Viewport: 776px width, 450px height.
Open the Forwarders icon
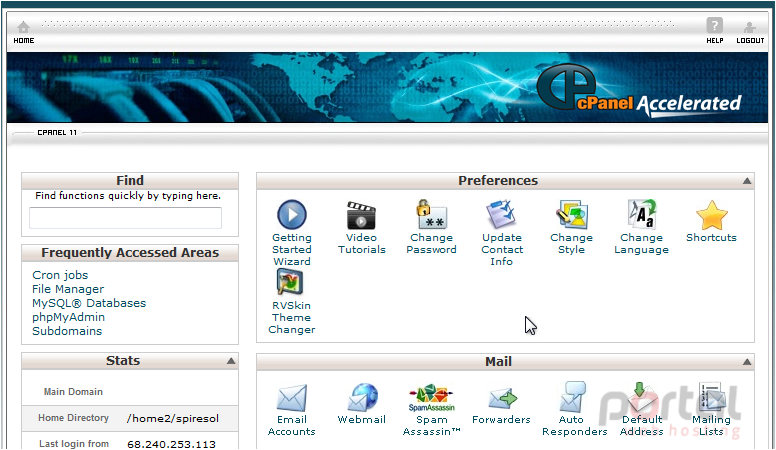click(502, 399)
